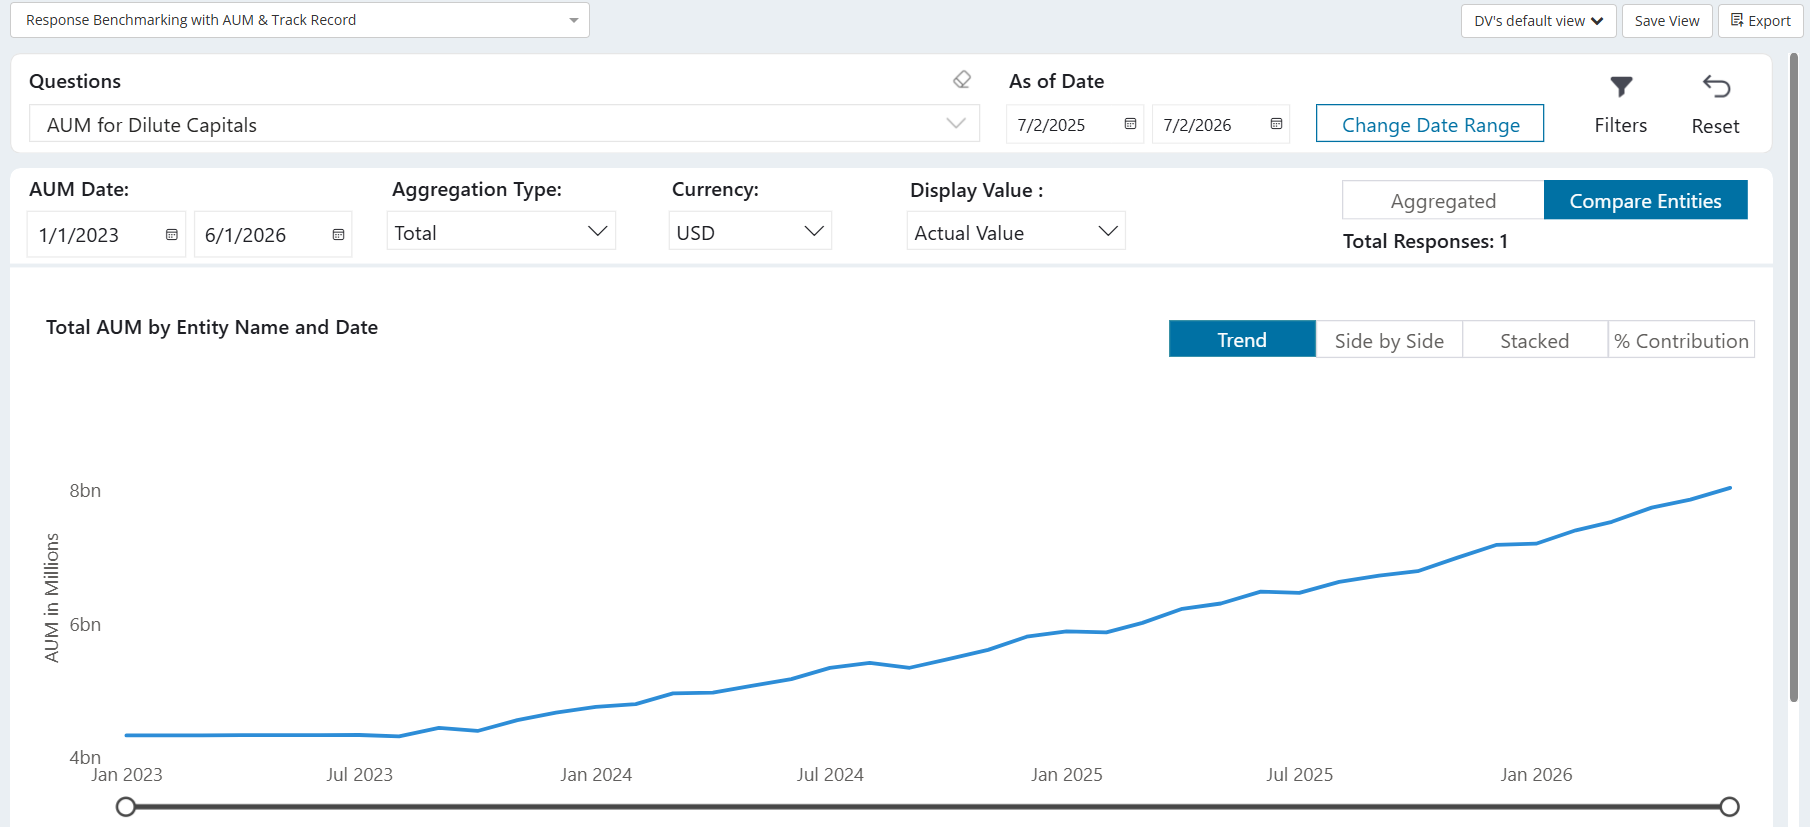Switch to Aggregated view toggle
This screenshot has width=1810, height=827.
(1443, 200)
